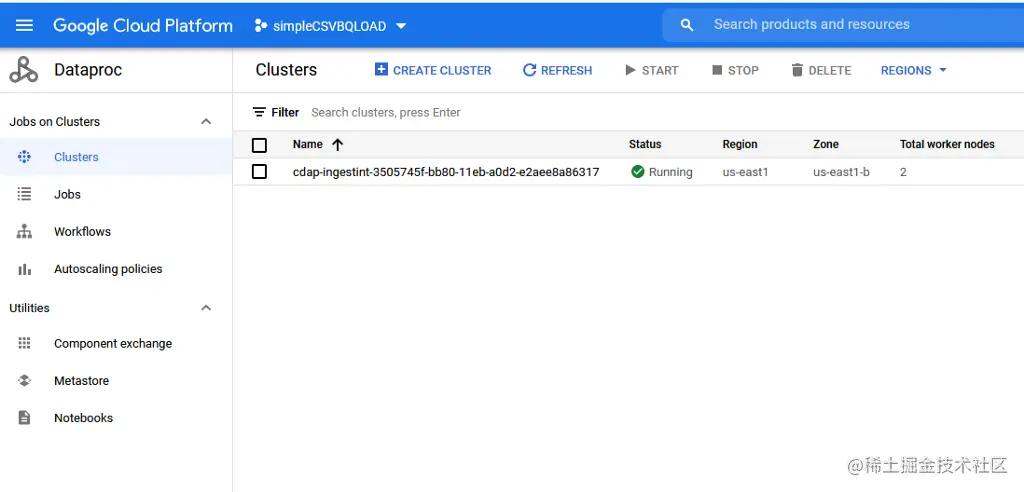Click the Refresh circular arrow icon
This screenshot has height=492, width=1024.
(x=530, y=70)
